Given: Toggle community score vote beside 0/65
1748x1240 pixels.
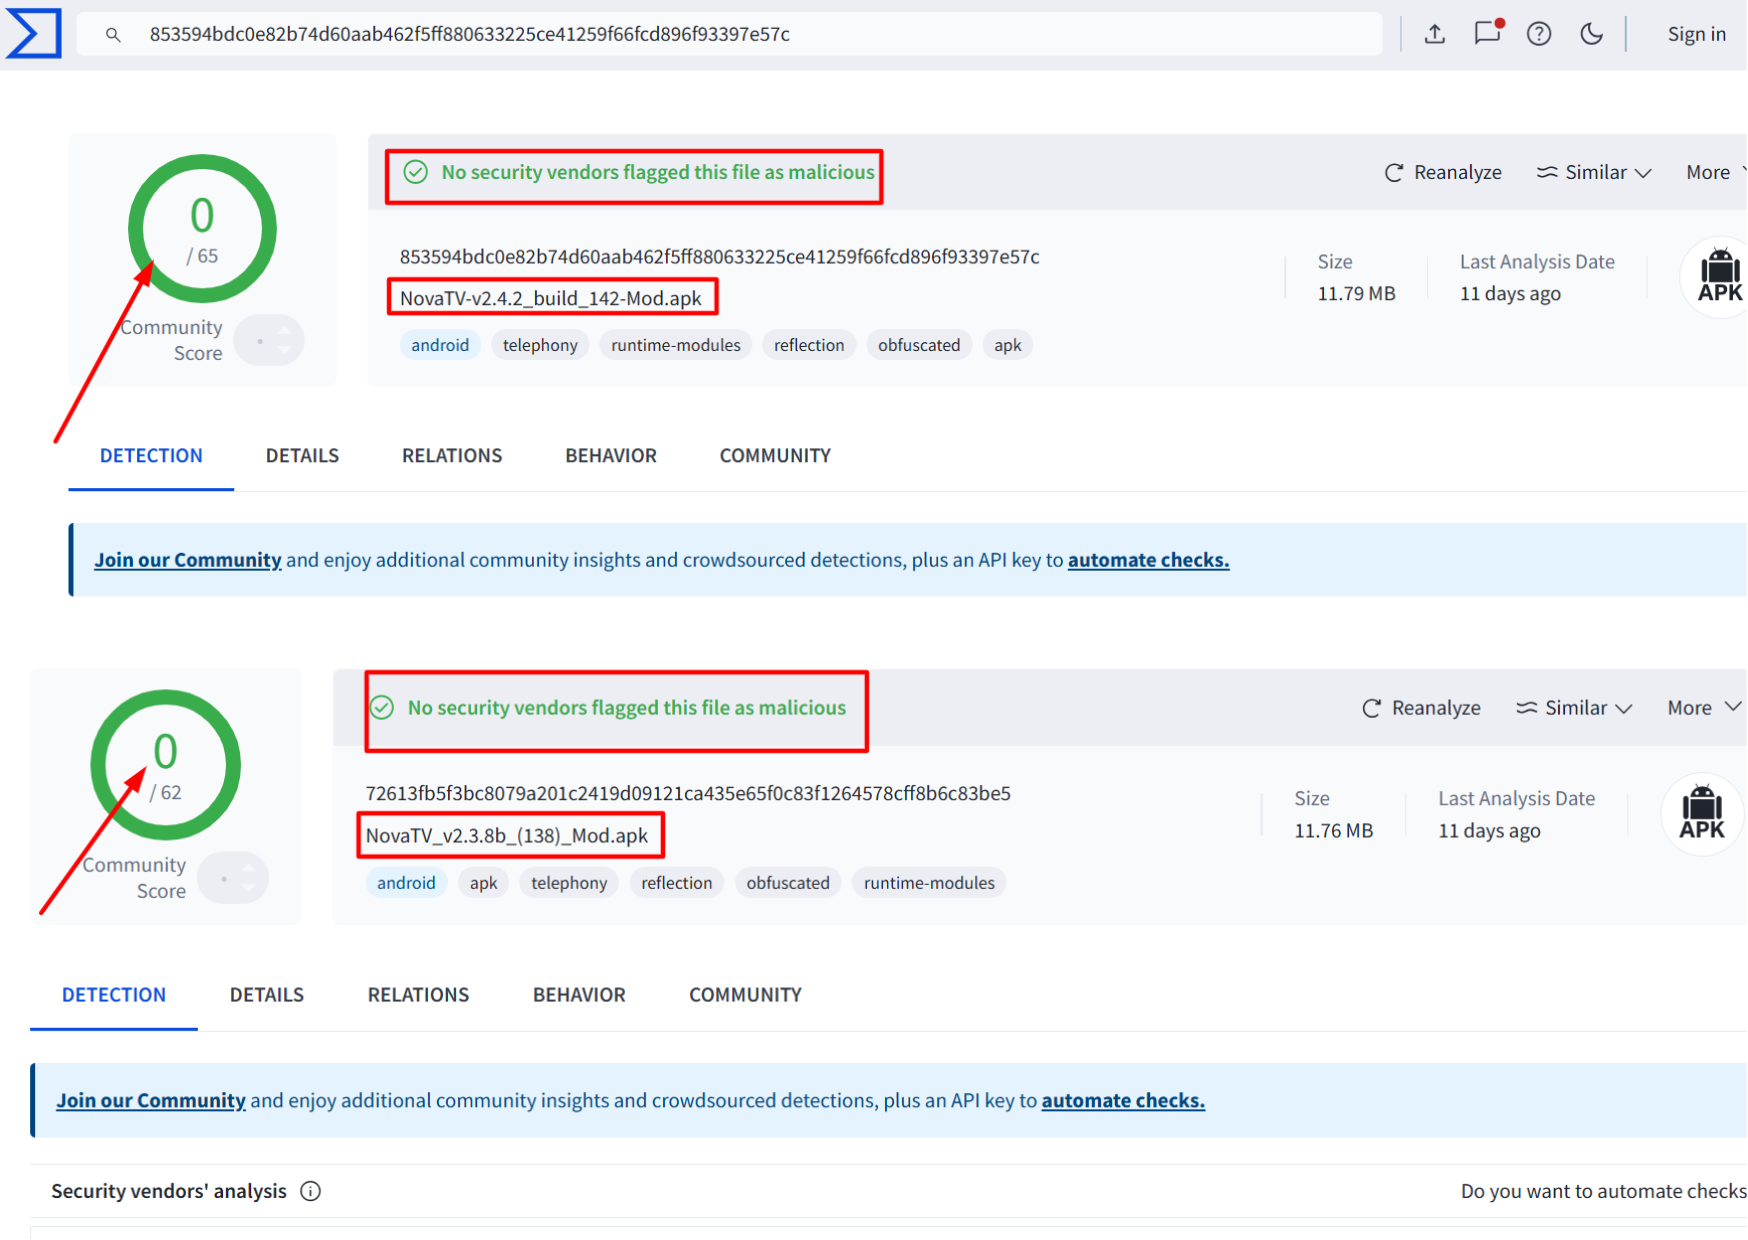Looking at the screenshot, I should click(269, 340).
